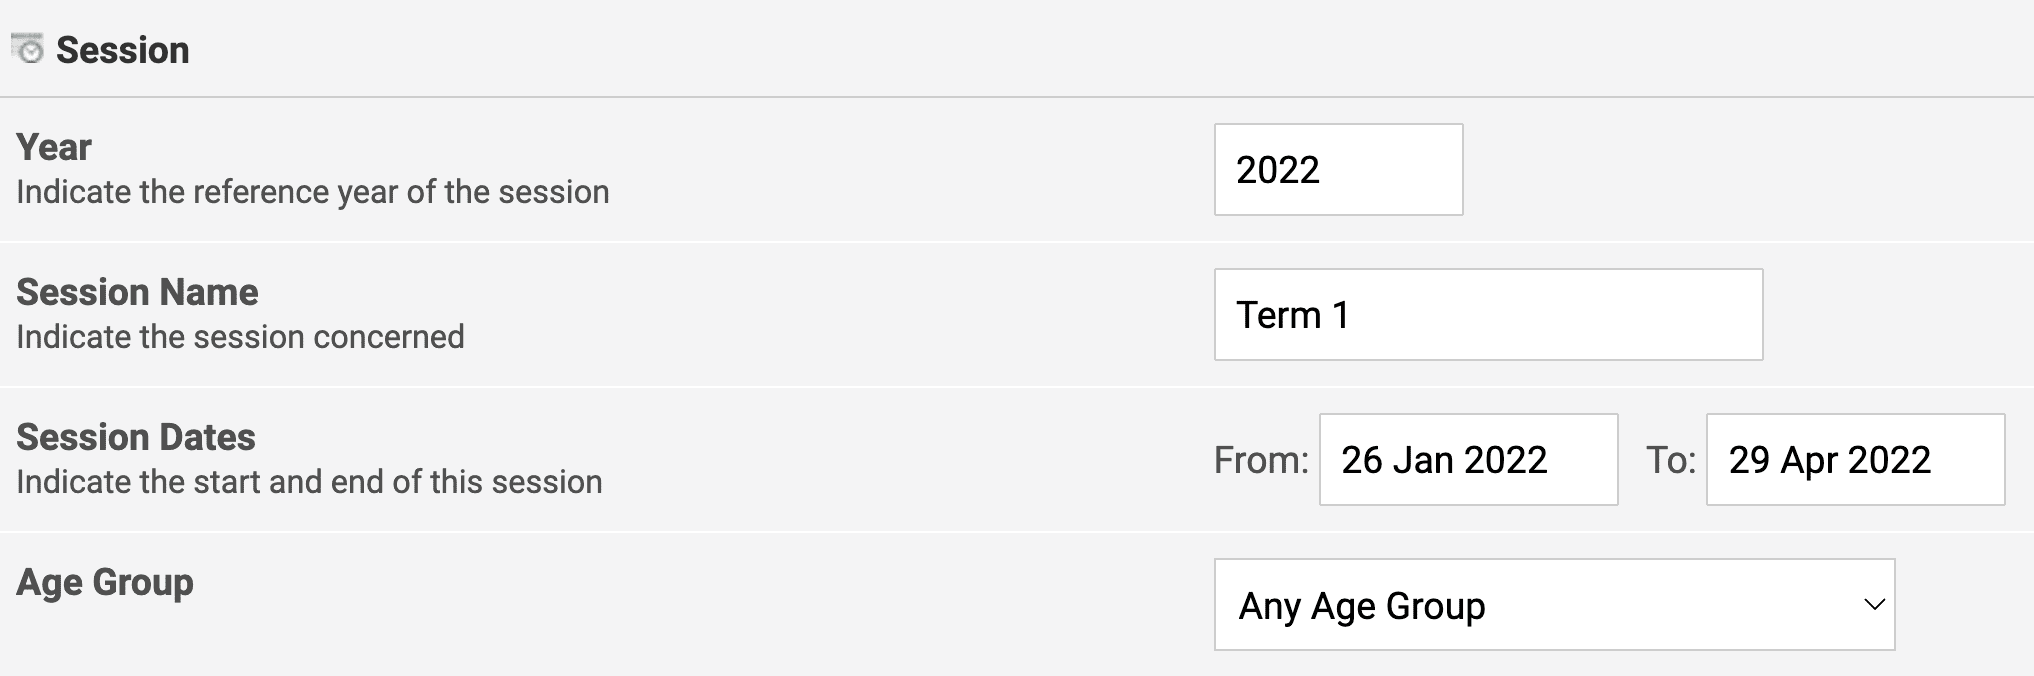Click the chevron arrow of Age Group dropdown
The image size is (2034, 676).
click(x=1874, y=605)
